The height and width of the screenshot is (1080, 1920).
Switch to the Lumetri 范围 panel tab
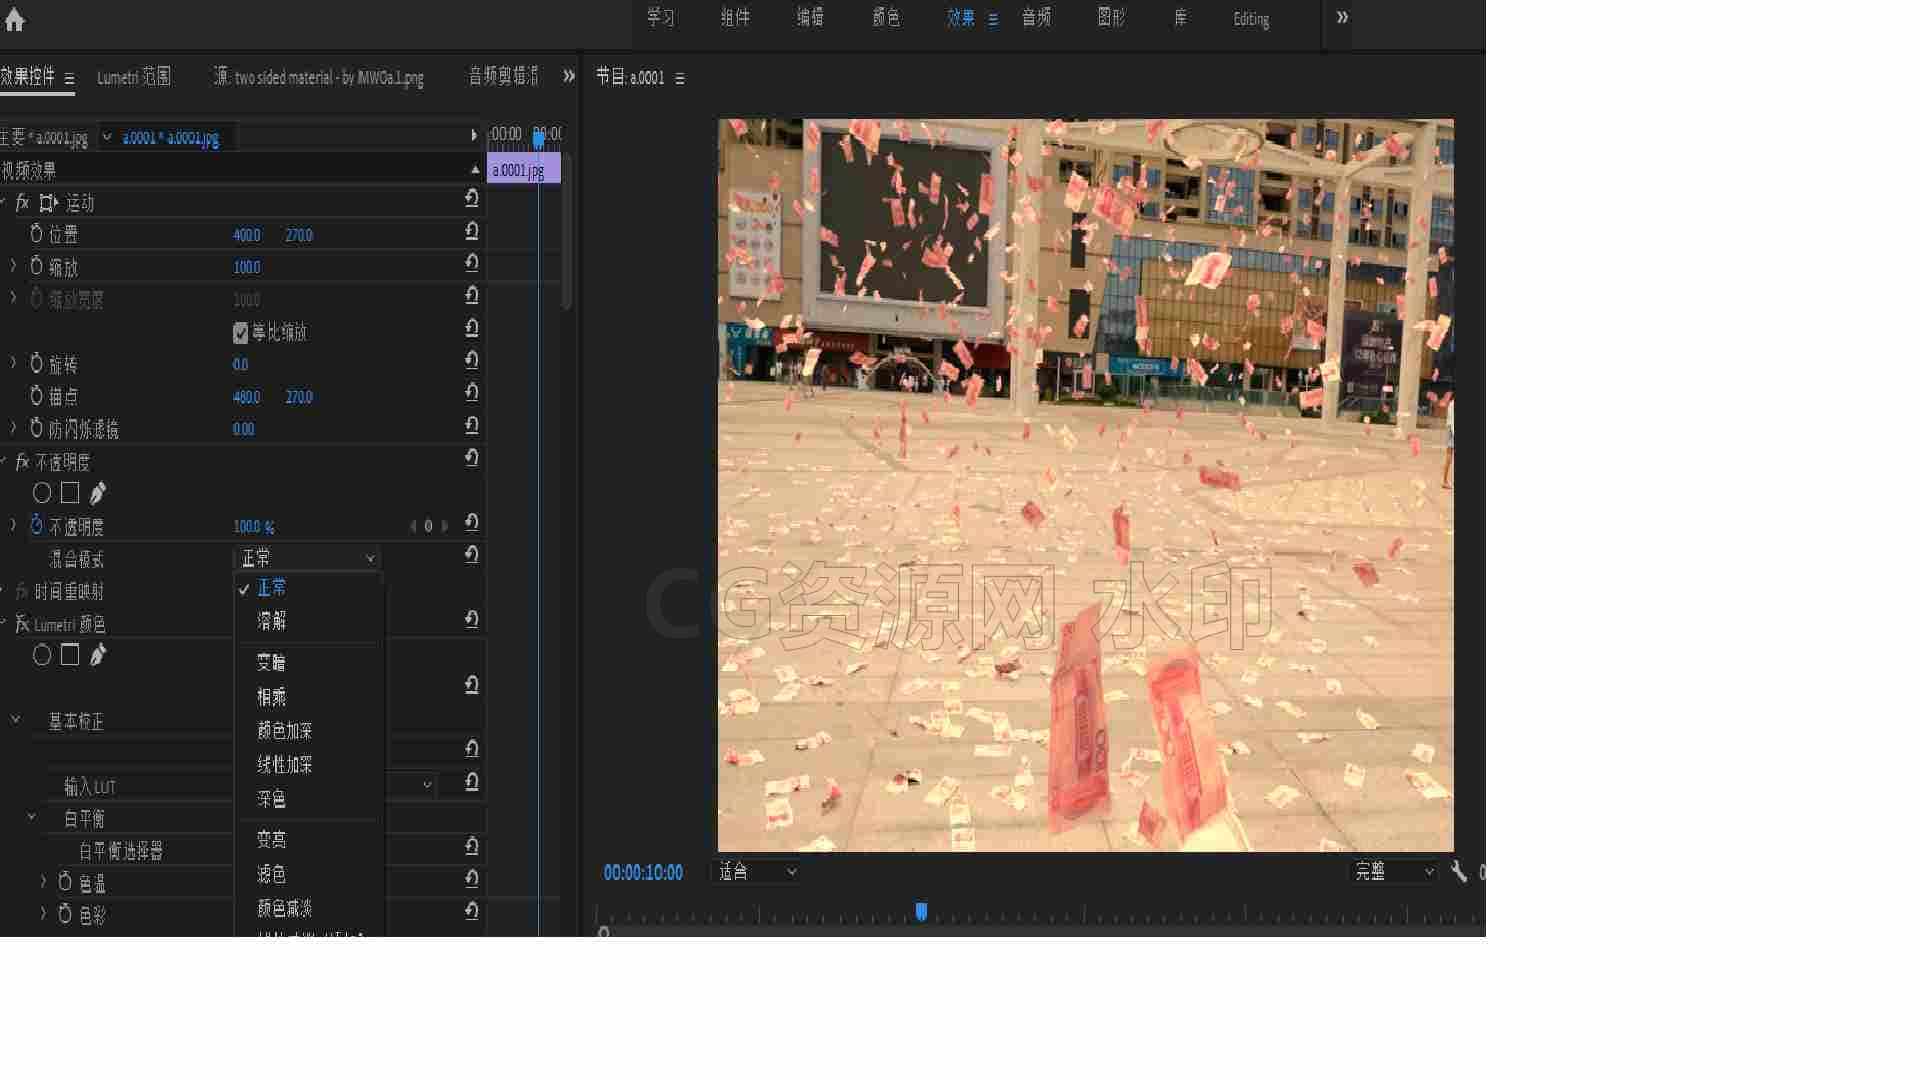(x=134, y=77)
